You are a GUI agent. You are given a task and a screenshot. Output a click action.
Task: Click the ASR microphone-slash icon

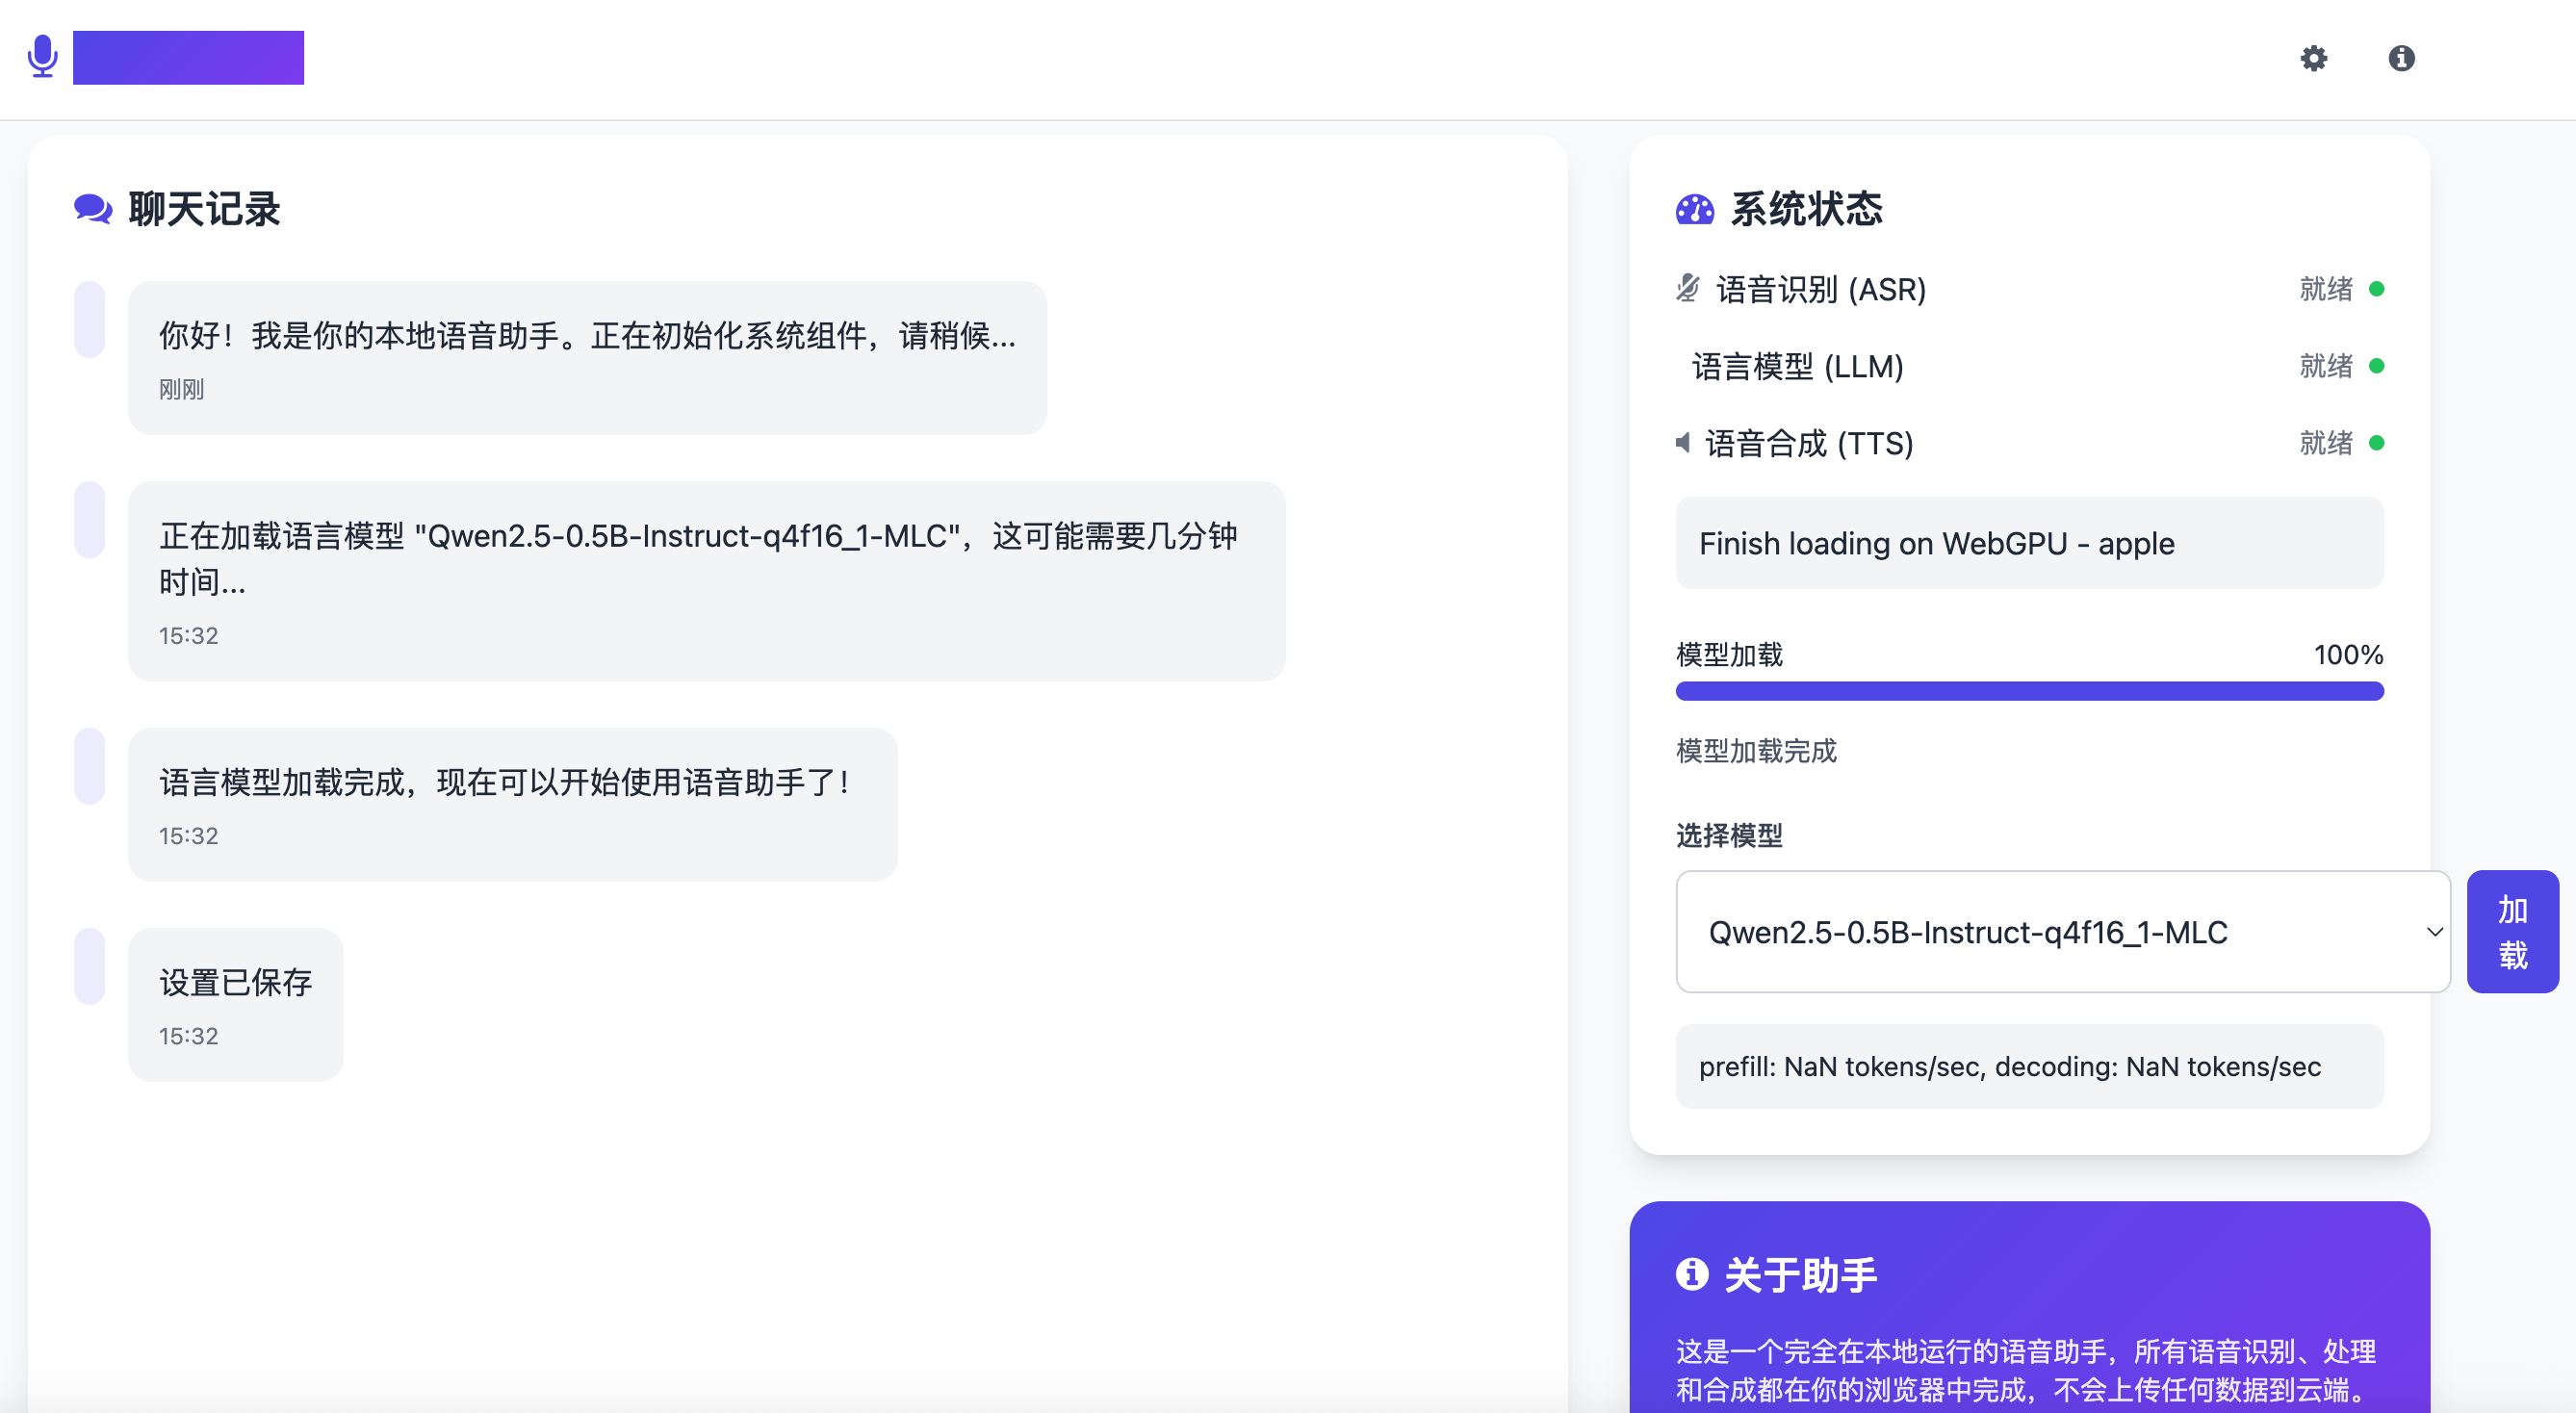click(x=1688, y=288)
